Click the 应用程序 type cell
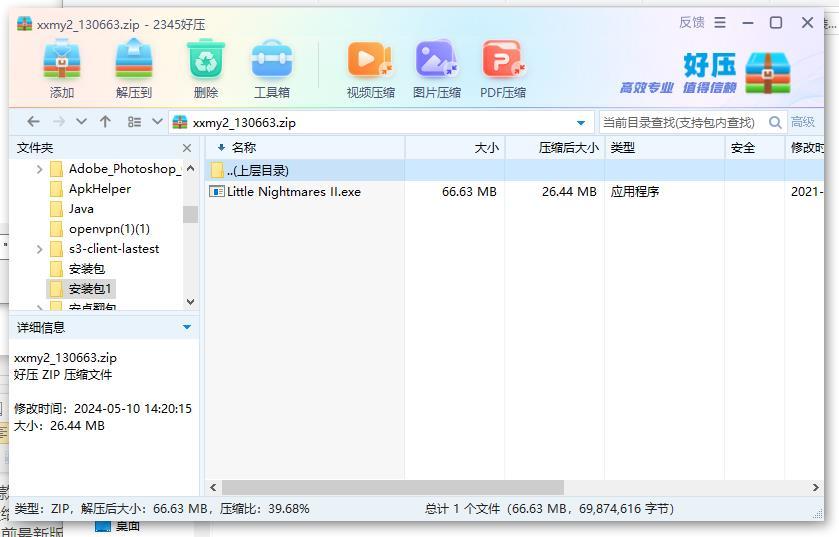The height and width of the screenshot is (537, 839). point(635,191)
